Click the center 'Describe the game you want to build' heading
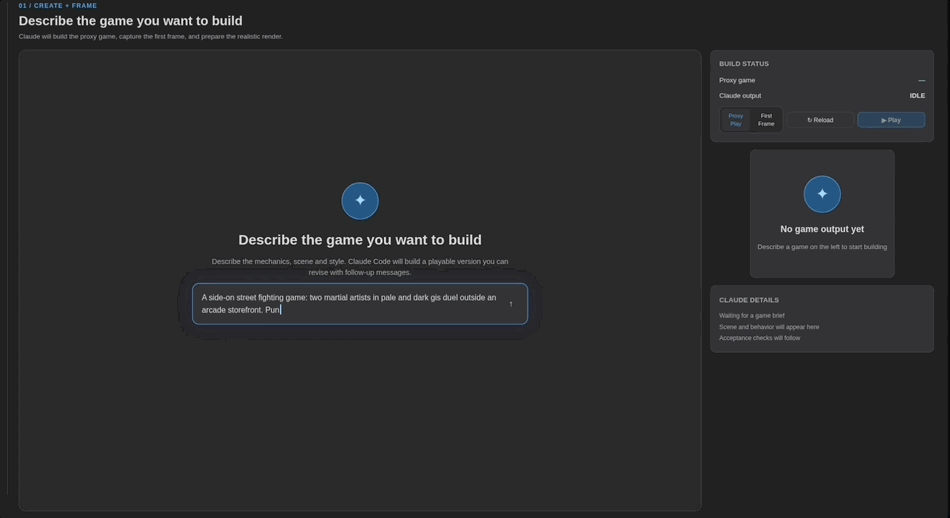Viewport: 950px width, 518px height. [x=360, y=240]
